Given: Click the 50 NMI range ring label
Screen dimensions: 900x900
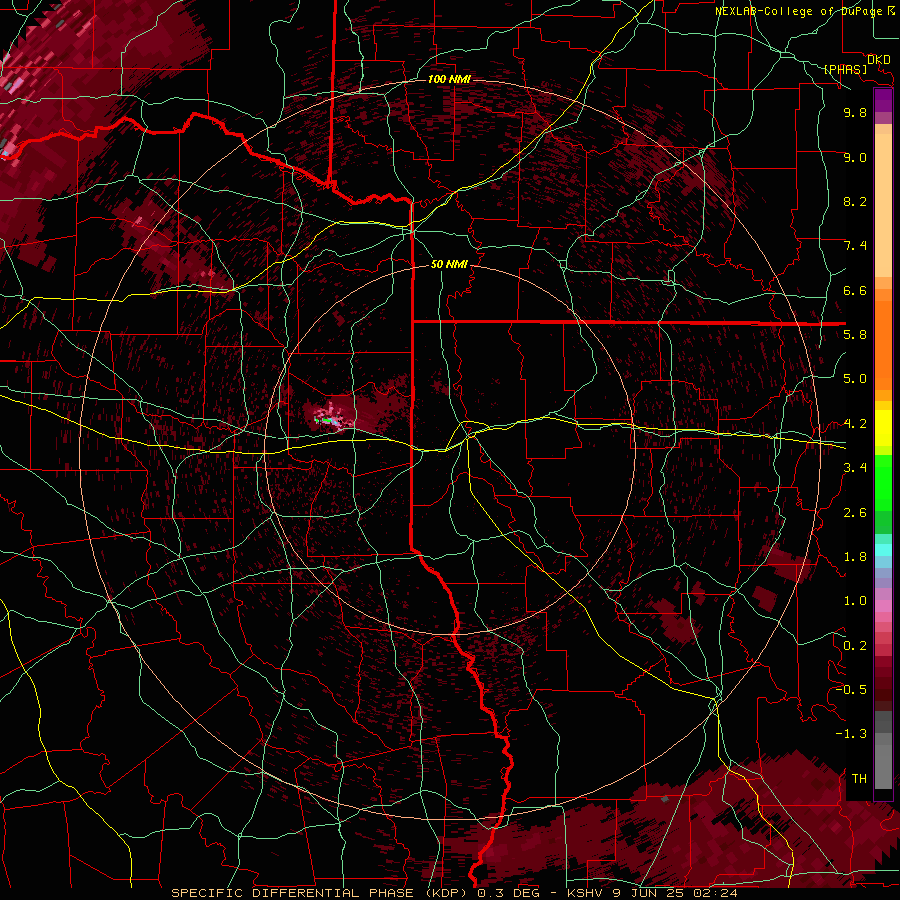Looking at the screenshot, I should click(x=449, y=265).
